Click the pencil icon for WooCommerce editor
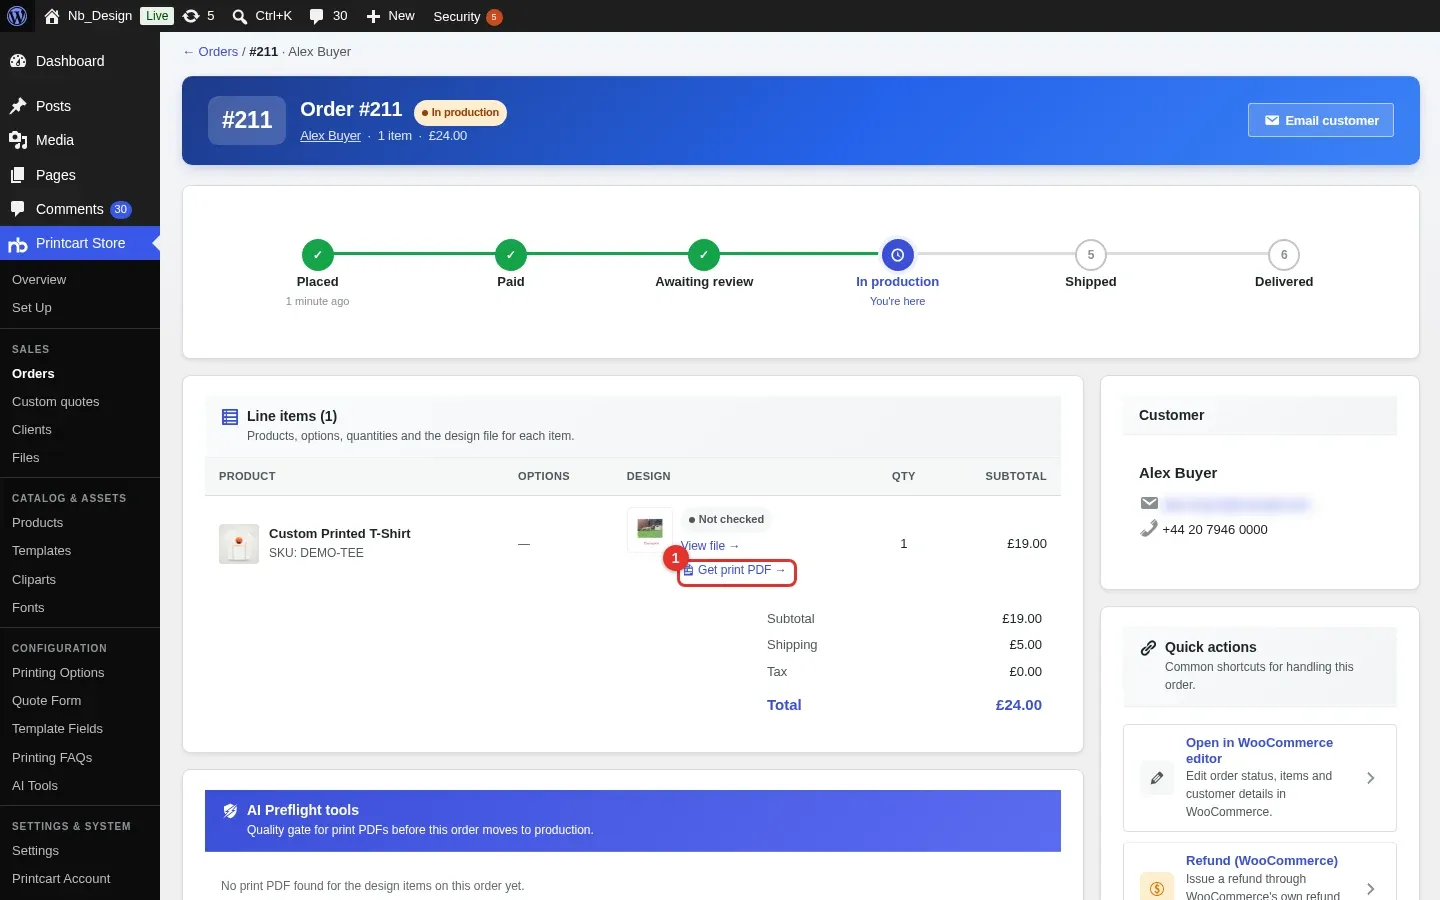Screen dimensions: 1440x900 (x=1157, y=778)
